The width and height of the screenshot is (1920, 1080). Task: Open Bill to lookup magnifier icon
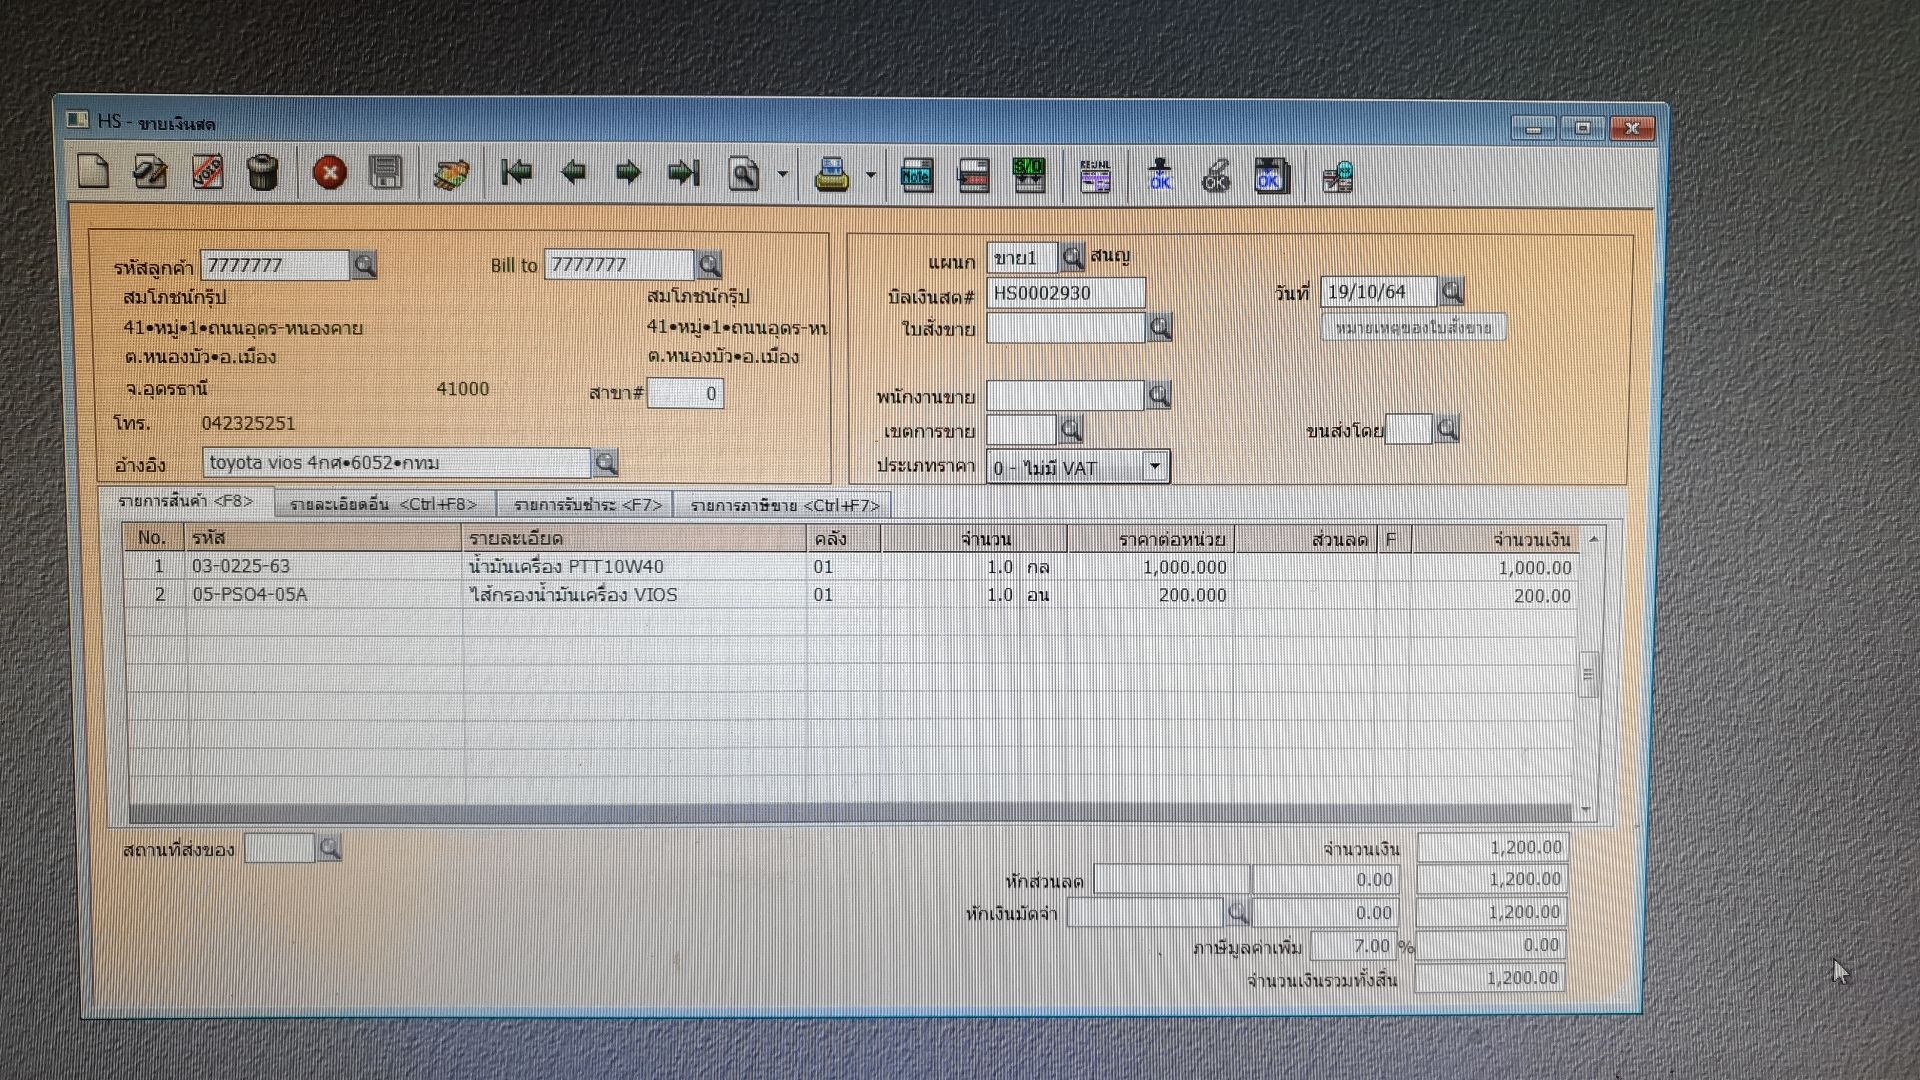[x=709, y=265]
